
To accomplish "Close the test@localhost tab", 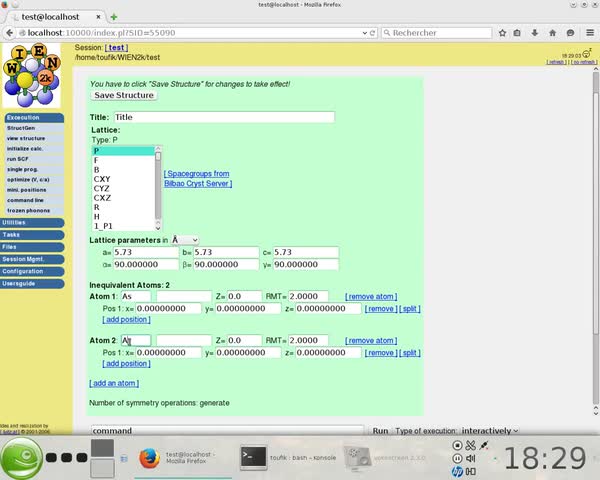I will coord(98,17).
